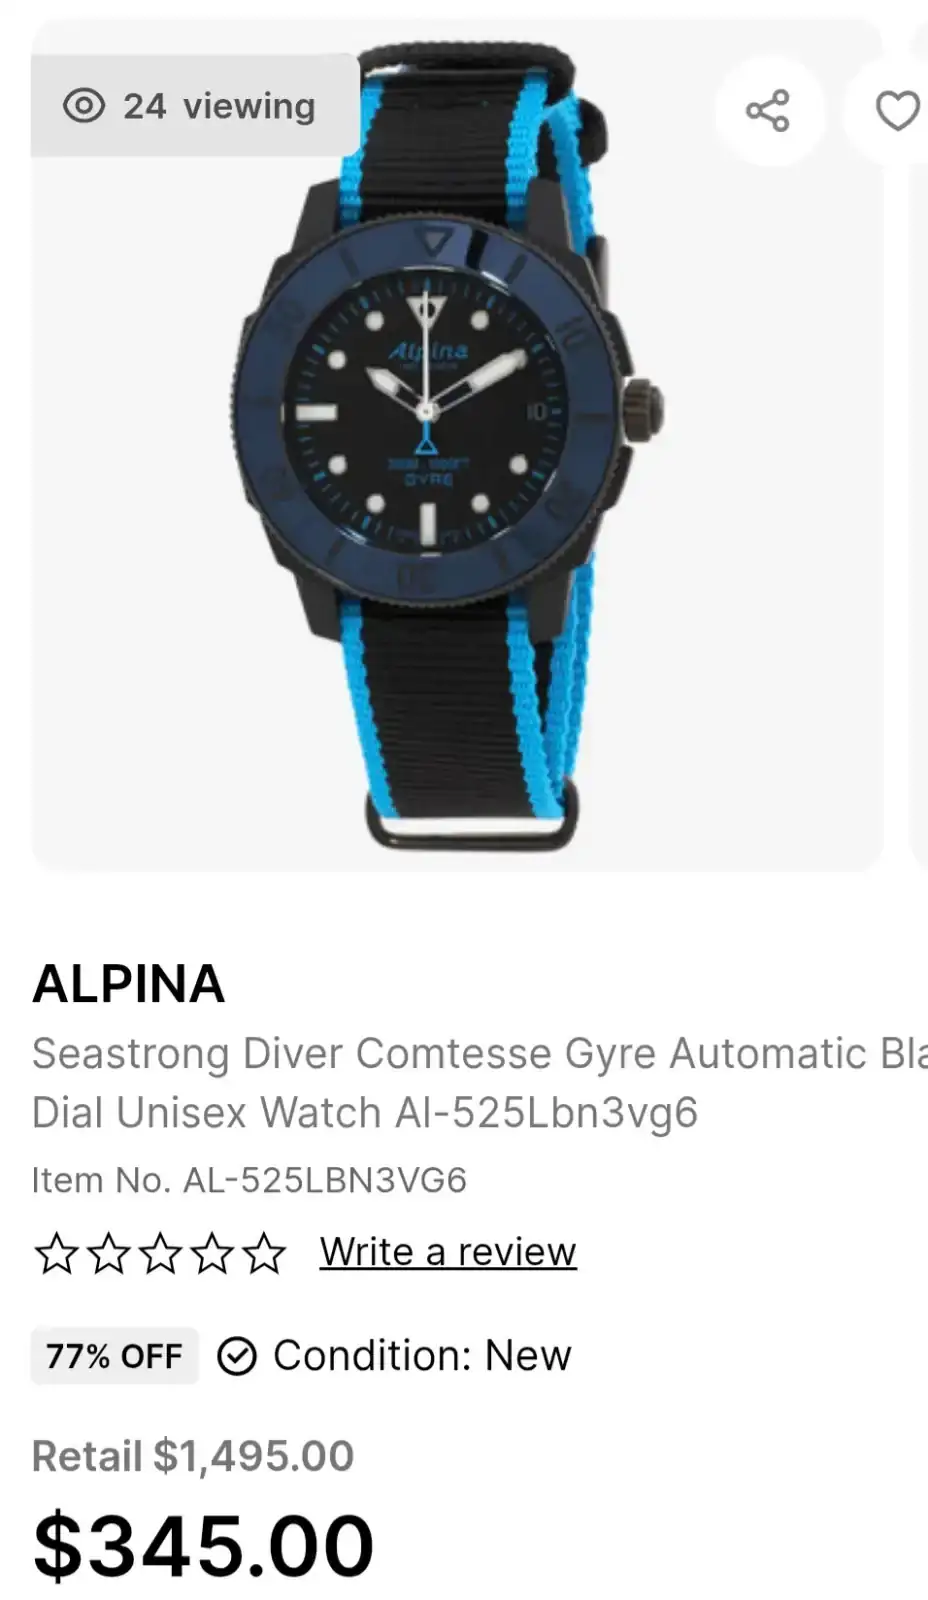
Task: Add watch to wishlist heart
Action: 896,111
